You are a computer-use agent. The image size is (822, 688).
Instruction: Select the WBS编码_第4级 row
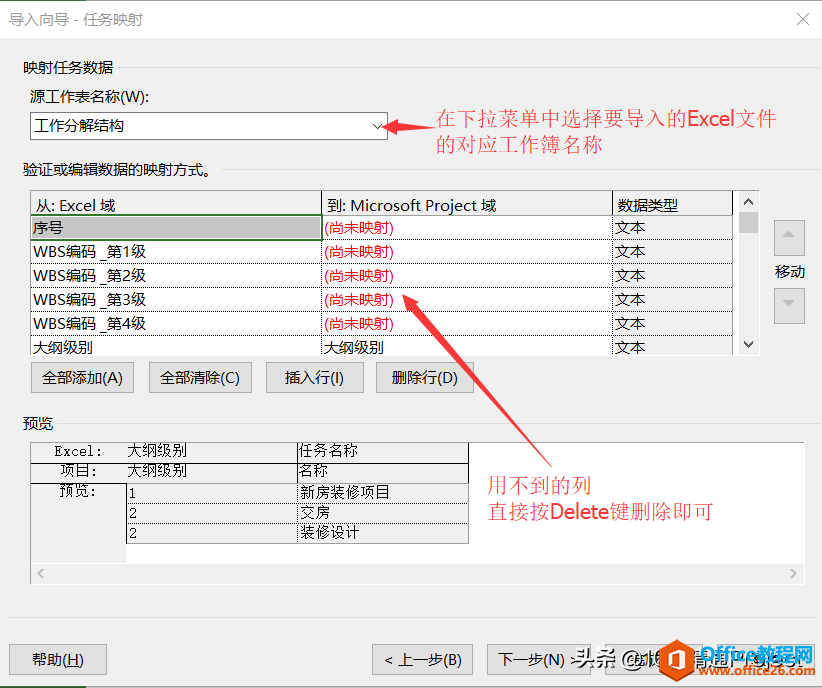coord(175,324)
